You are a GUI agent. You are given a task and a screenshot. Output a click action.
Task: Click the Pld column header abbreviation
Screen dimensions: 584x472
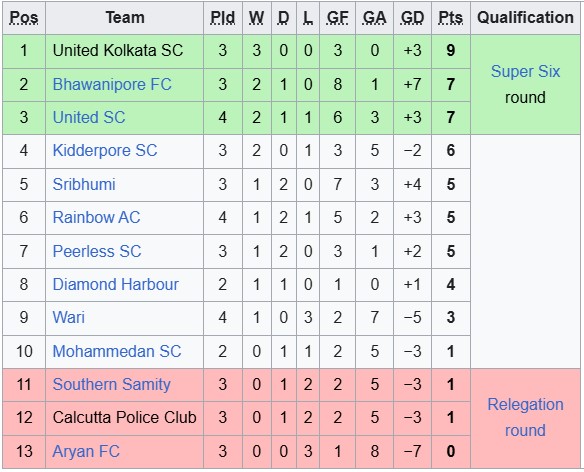click(223, 18)
